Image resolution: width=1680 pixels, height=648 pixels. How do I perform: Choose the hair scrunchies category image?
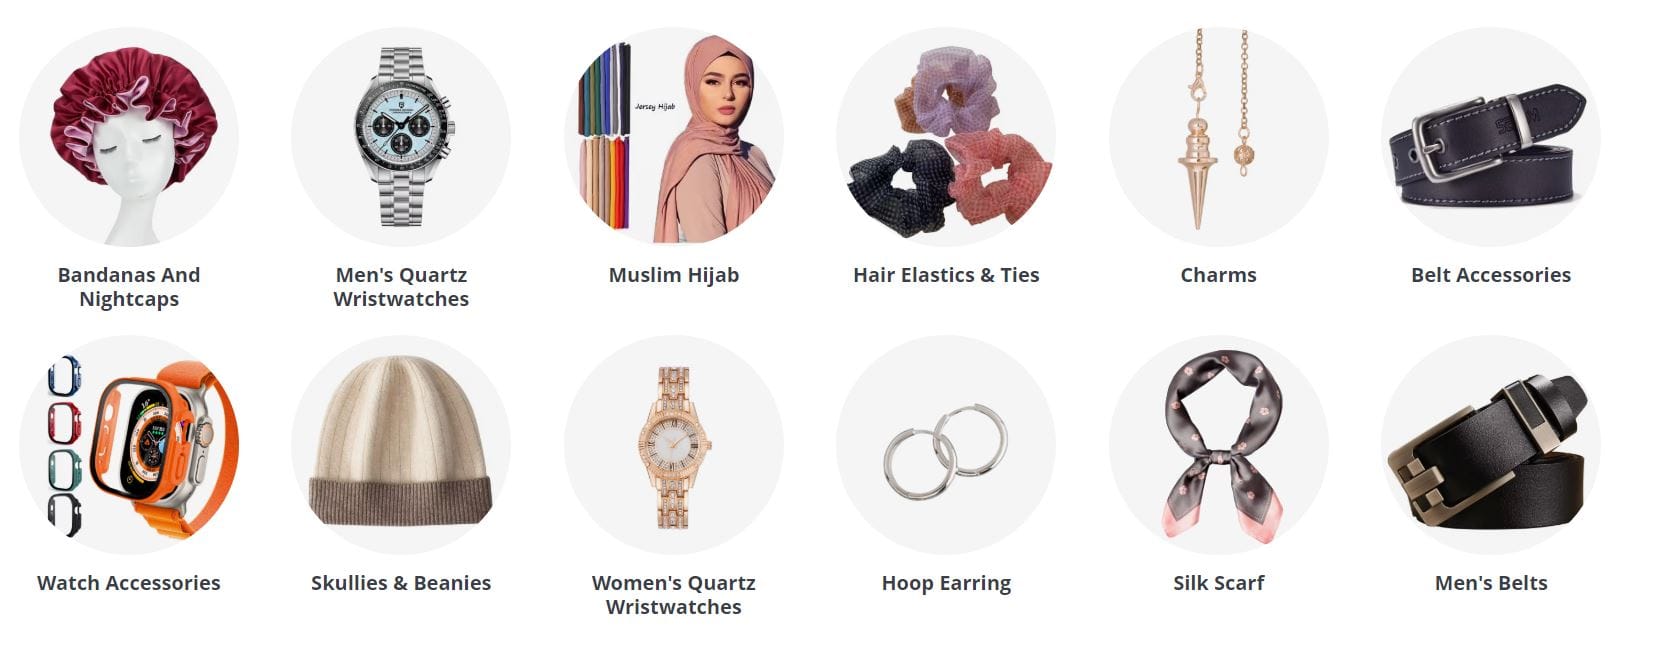point(946,137)
